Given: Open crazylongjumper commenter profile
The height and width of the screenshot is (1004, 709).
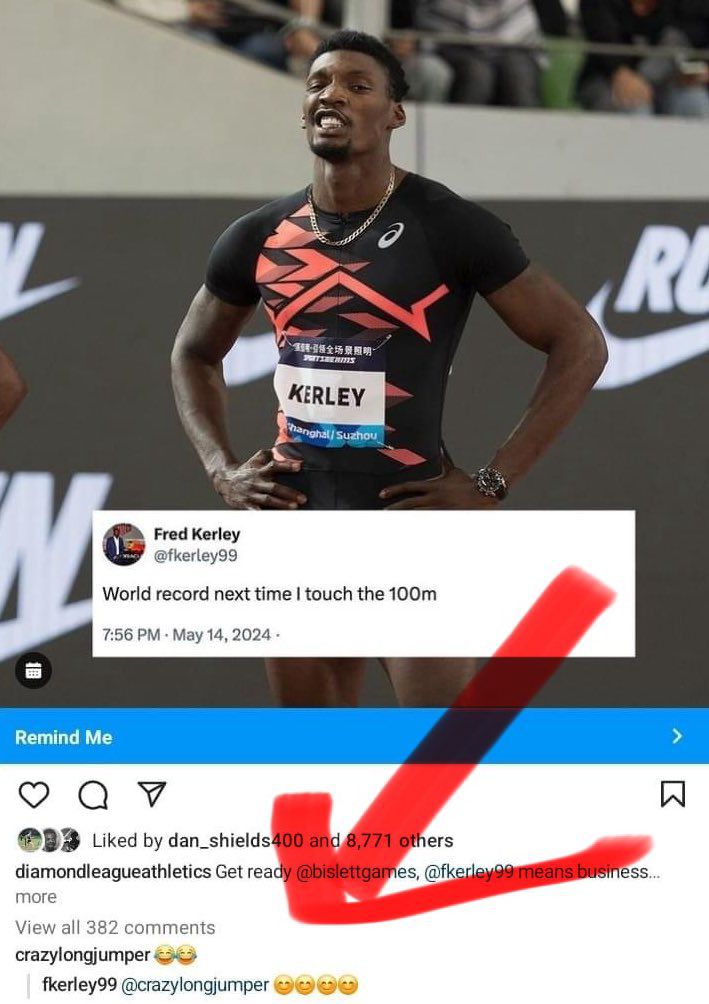Looking at the screenshot, I should click(82, 955).
